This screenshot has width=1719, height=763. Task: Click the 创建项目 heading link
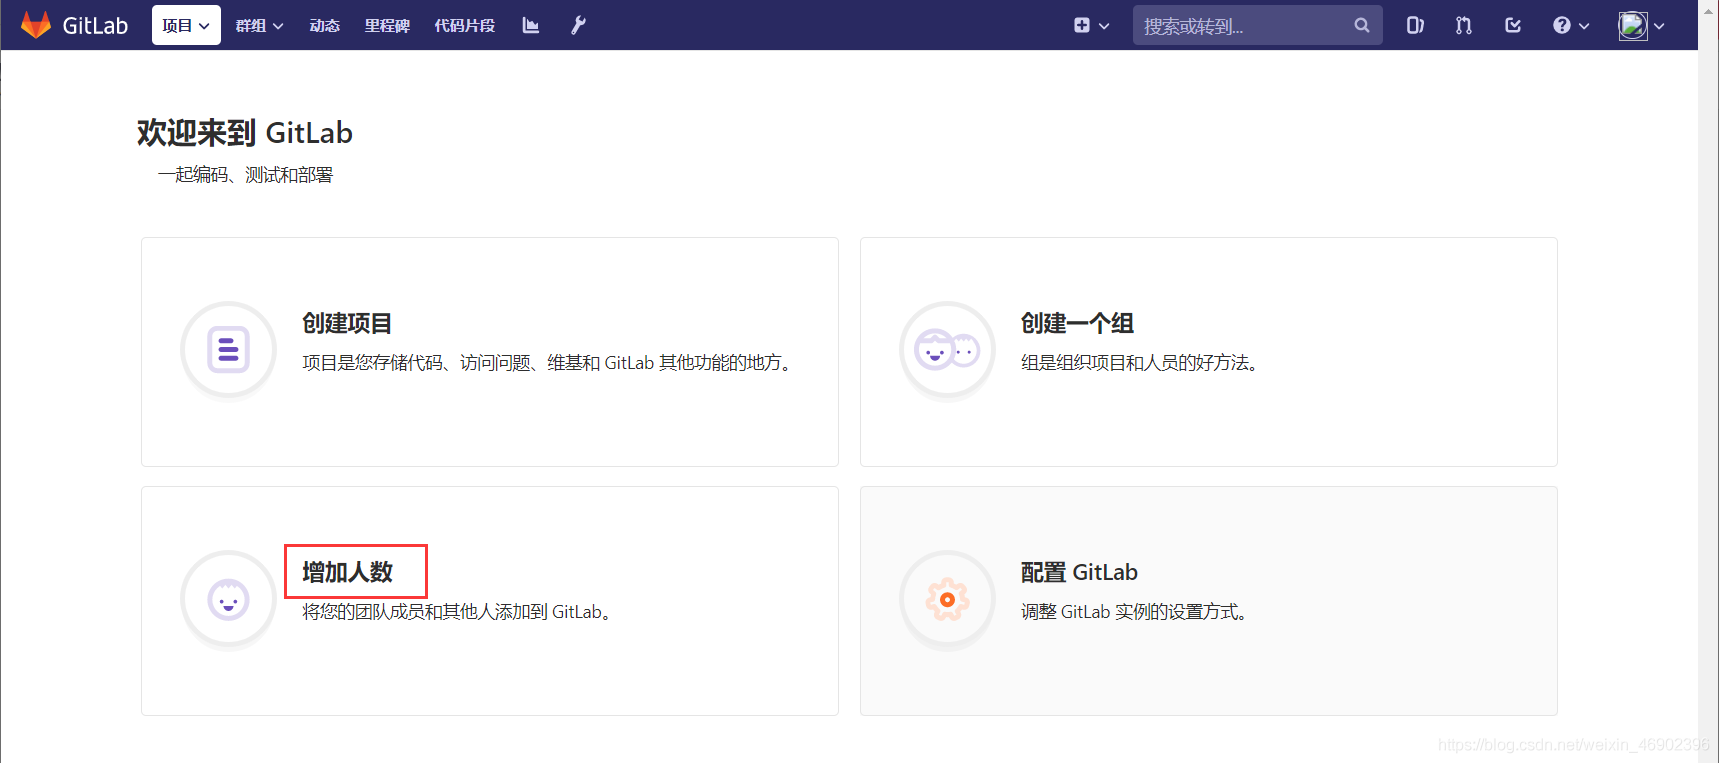(347, 323)
